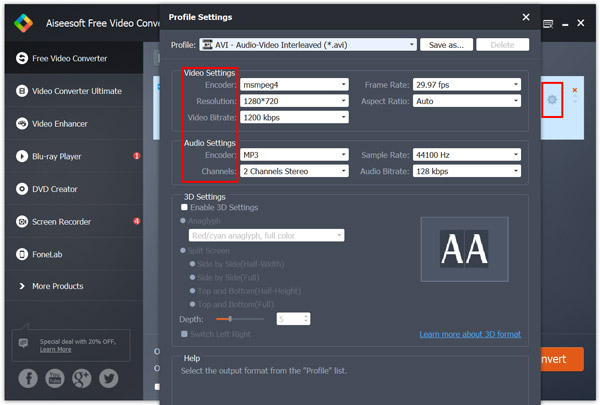The height and width of the screenshot is (405, 600).
Task: Open the Google Plus social icon
Action: coord(82,379)
